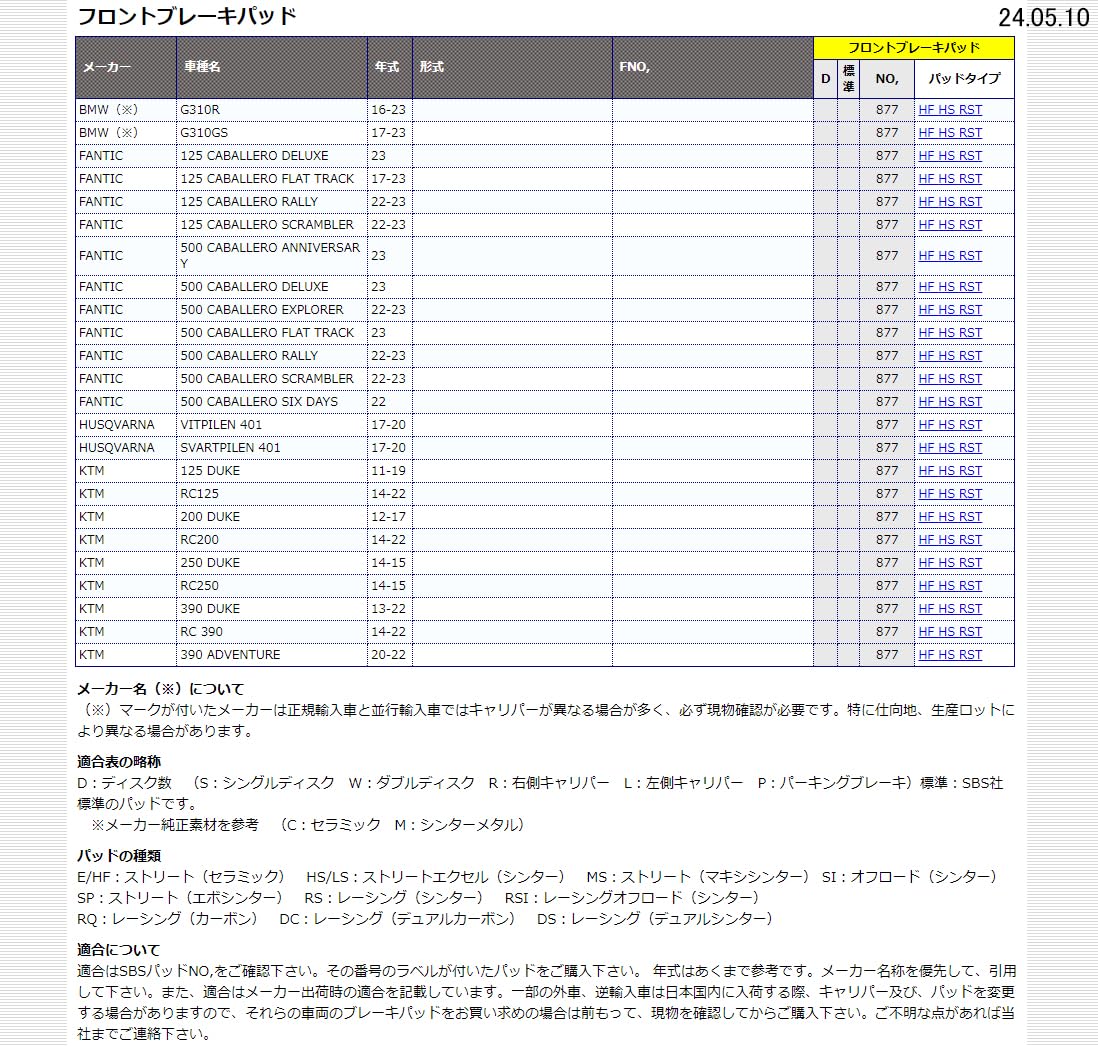1098x1046 pixels.
Task: Click the 877 number in 390 ADVENTURE row
Action: 887,655
